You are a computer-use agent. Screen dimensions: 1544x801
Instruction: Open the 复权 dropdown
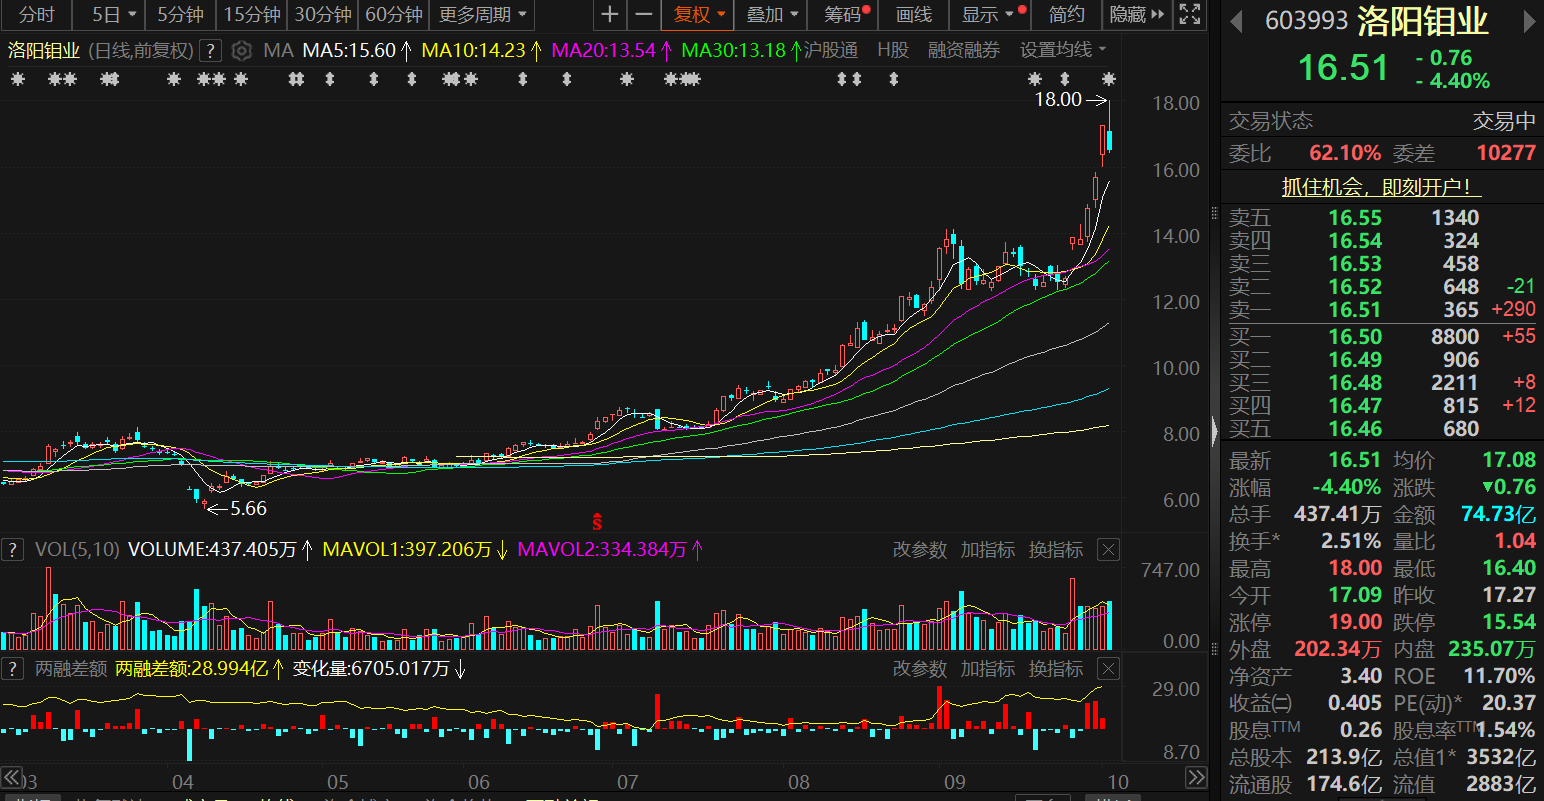[698, 15]
